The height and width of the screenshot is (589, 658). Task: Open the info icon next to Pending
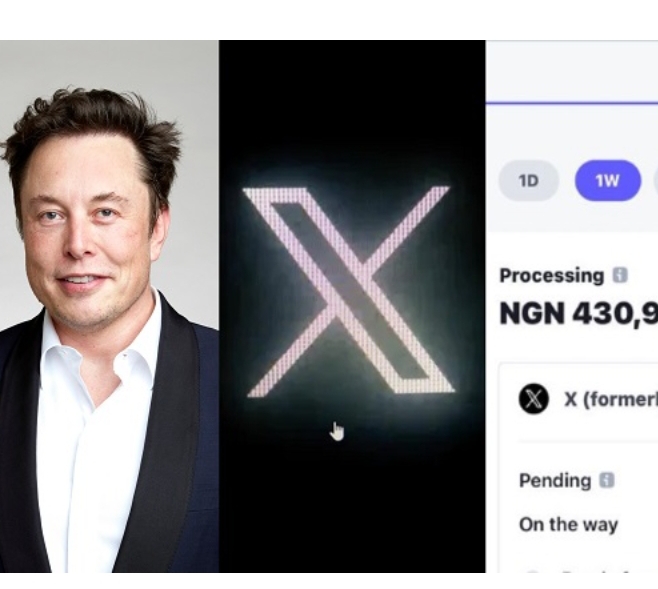pyautogui.click(x=607, y=480)
